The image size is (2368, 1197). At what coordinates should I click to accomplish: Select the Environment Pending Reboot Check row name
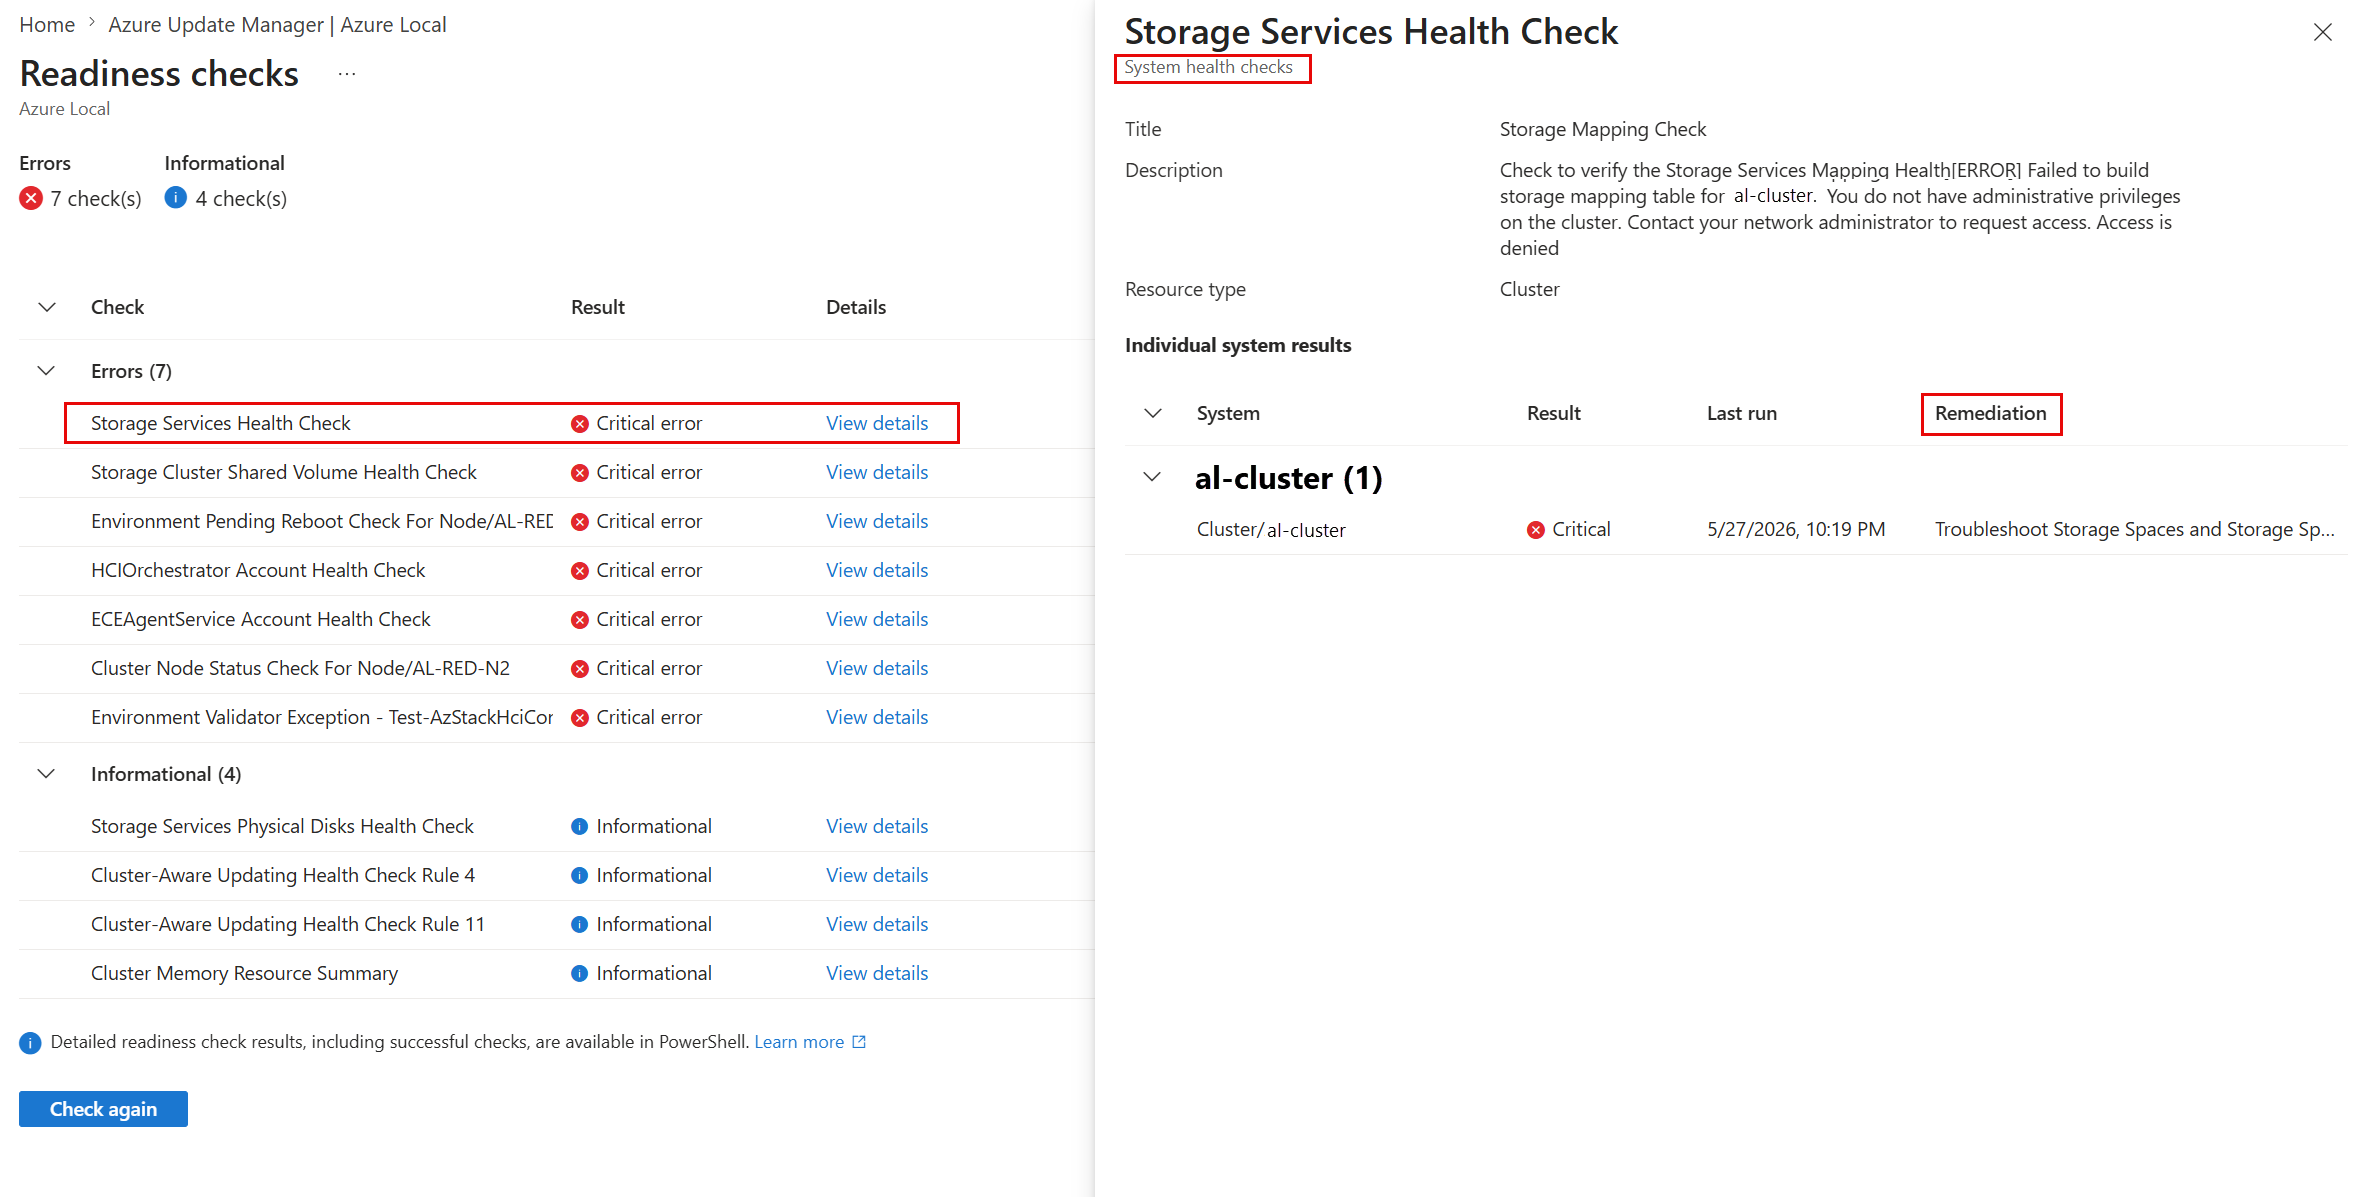(x=322, y=521)
